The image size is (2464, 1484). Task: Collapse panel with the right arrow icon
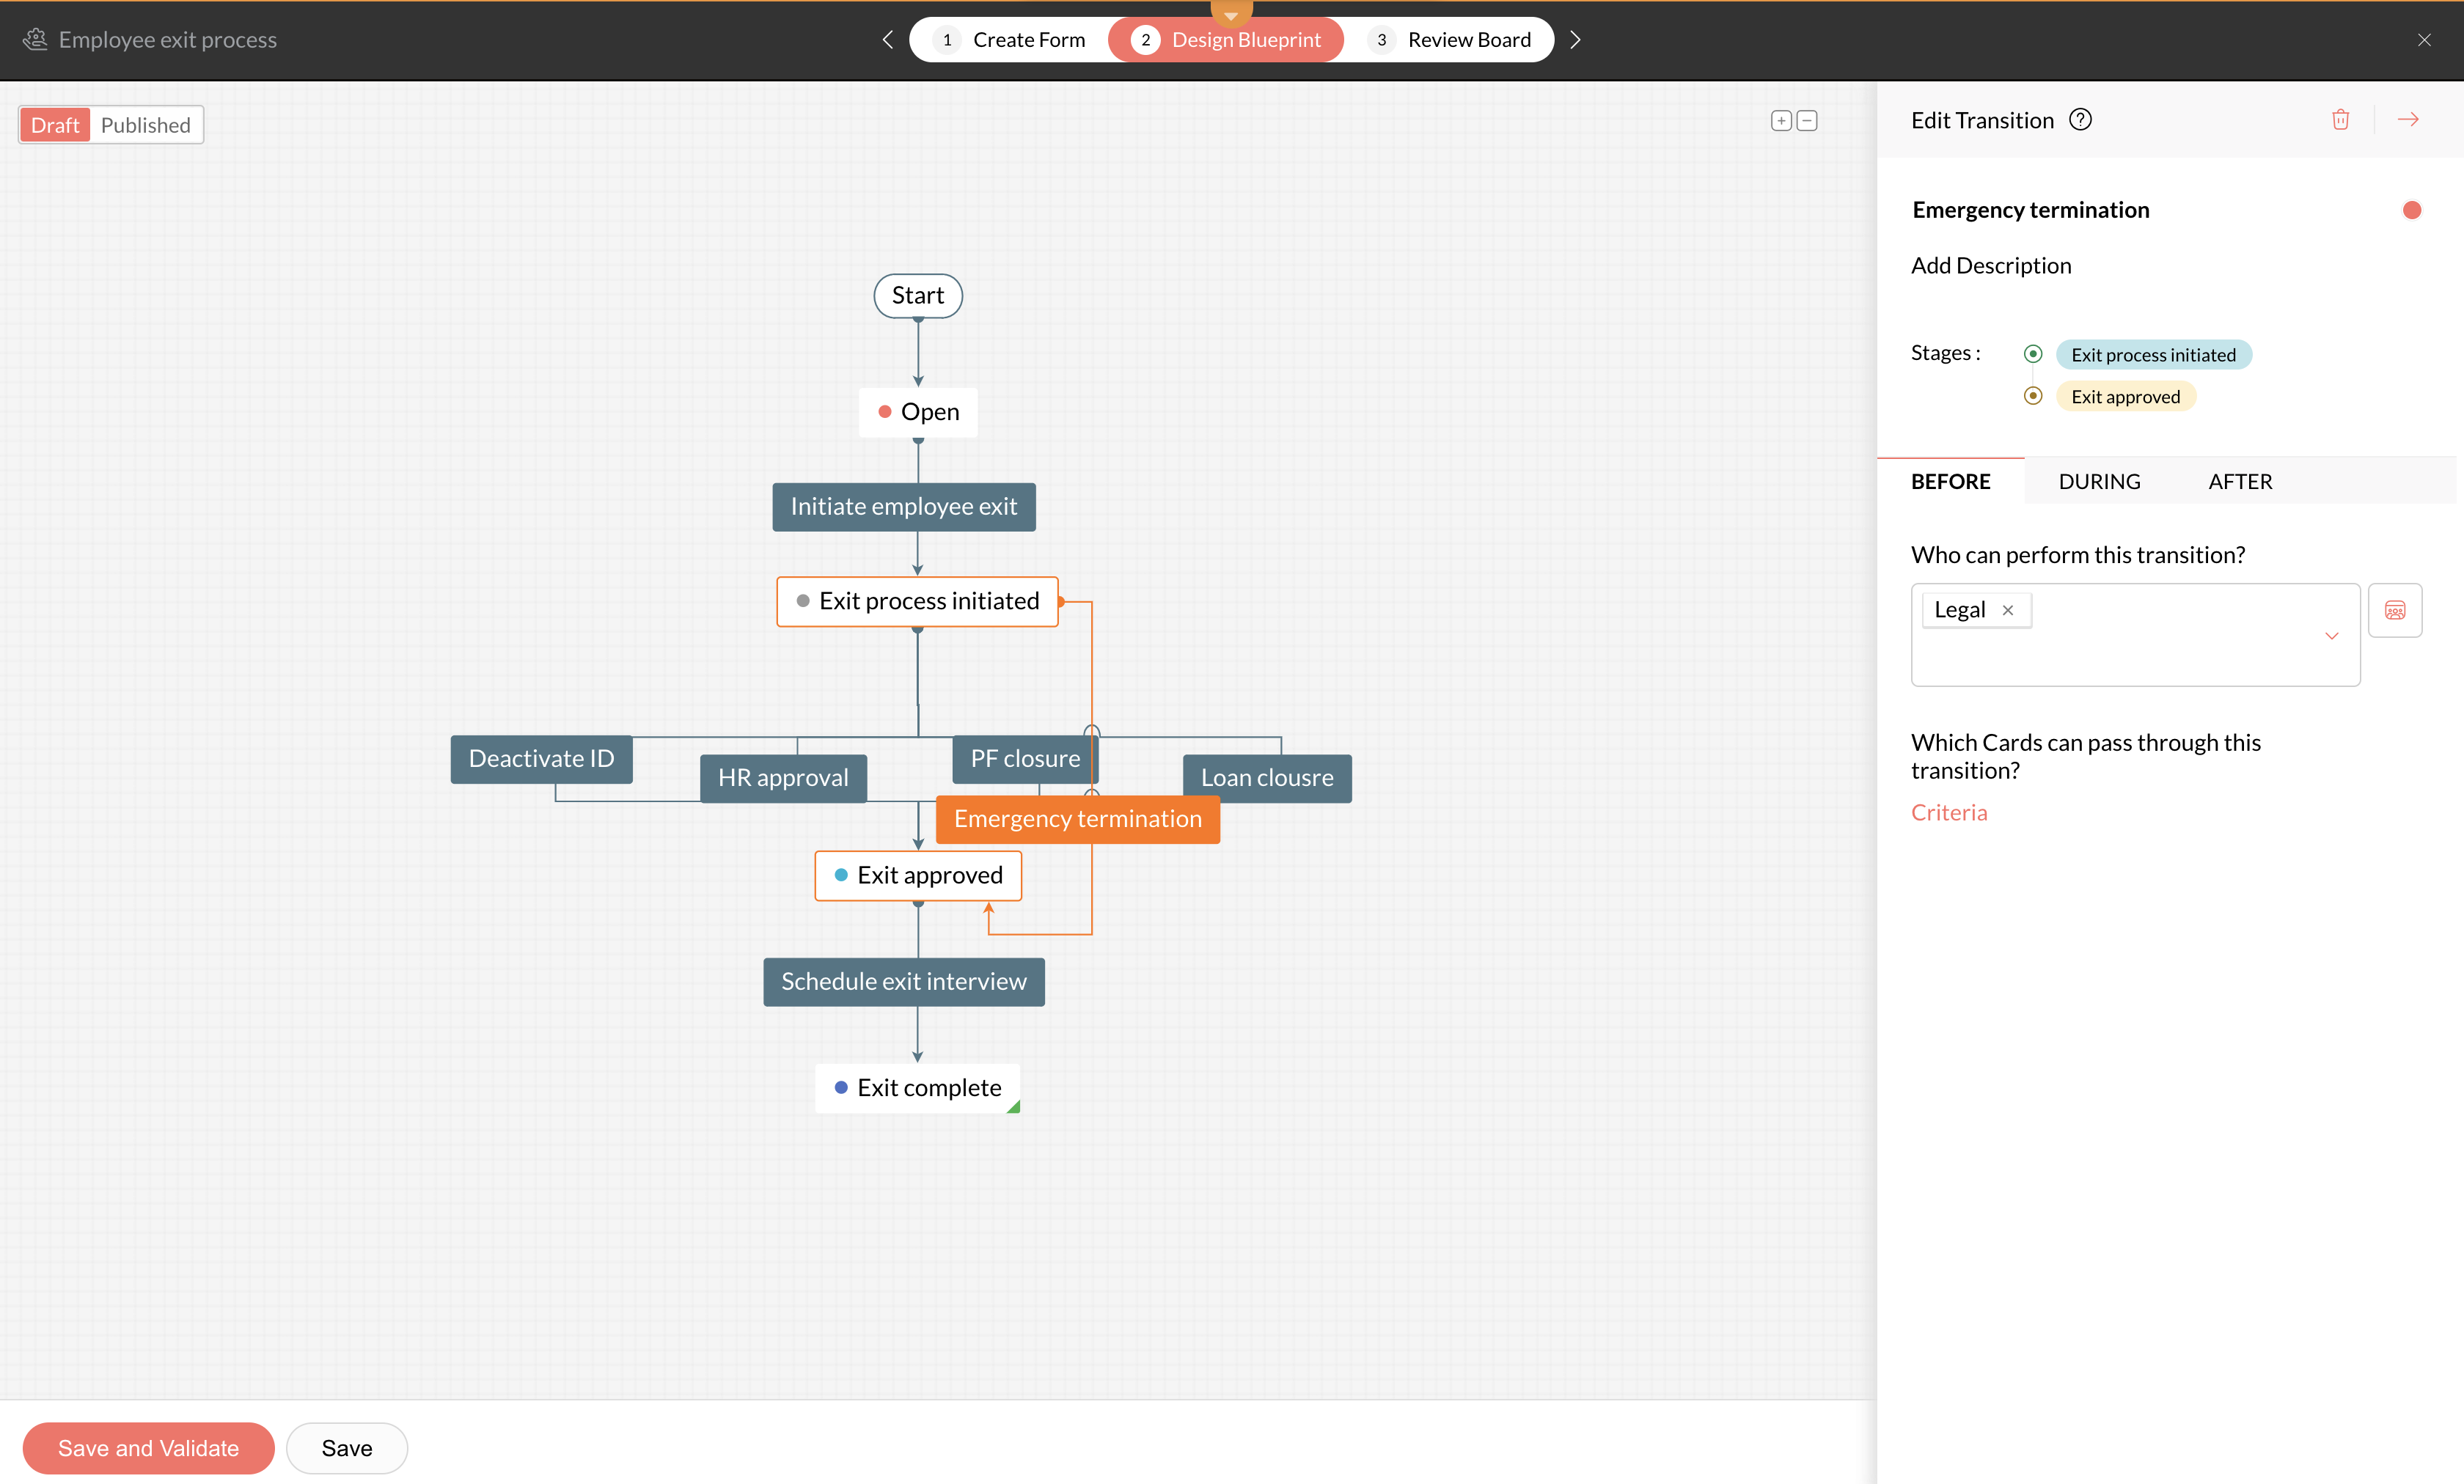click(x=2408, y=120)
